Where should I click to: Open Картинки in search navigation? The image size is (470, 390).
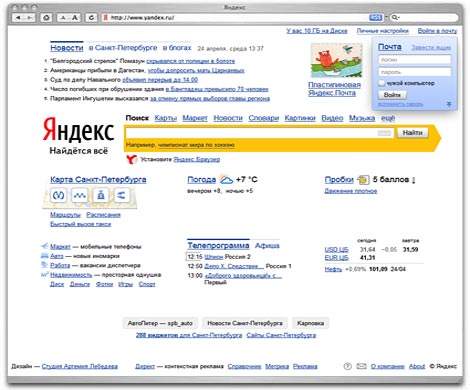click(x=300, y=118)
